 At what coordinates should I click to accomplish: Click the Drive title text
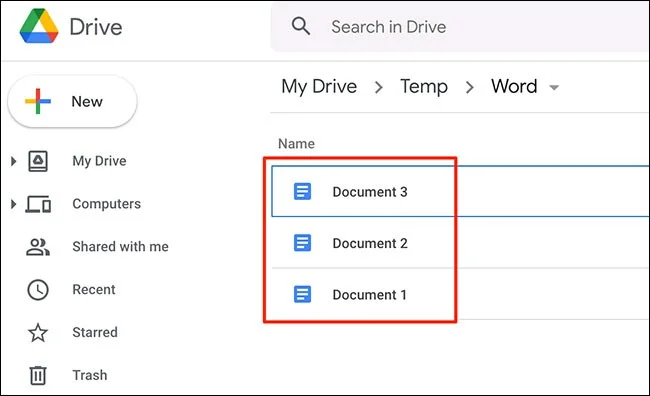(x=96, y=27)
